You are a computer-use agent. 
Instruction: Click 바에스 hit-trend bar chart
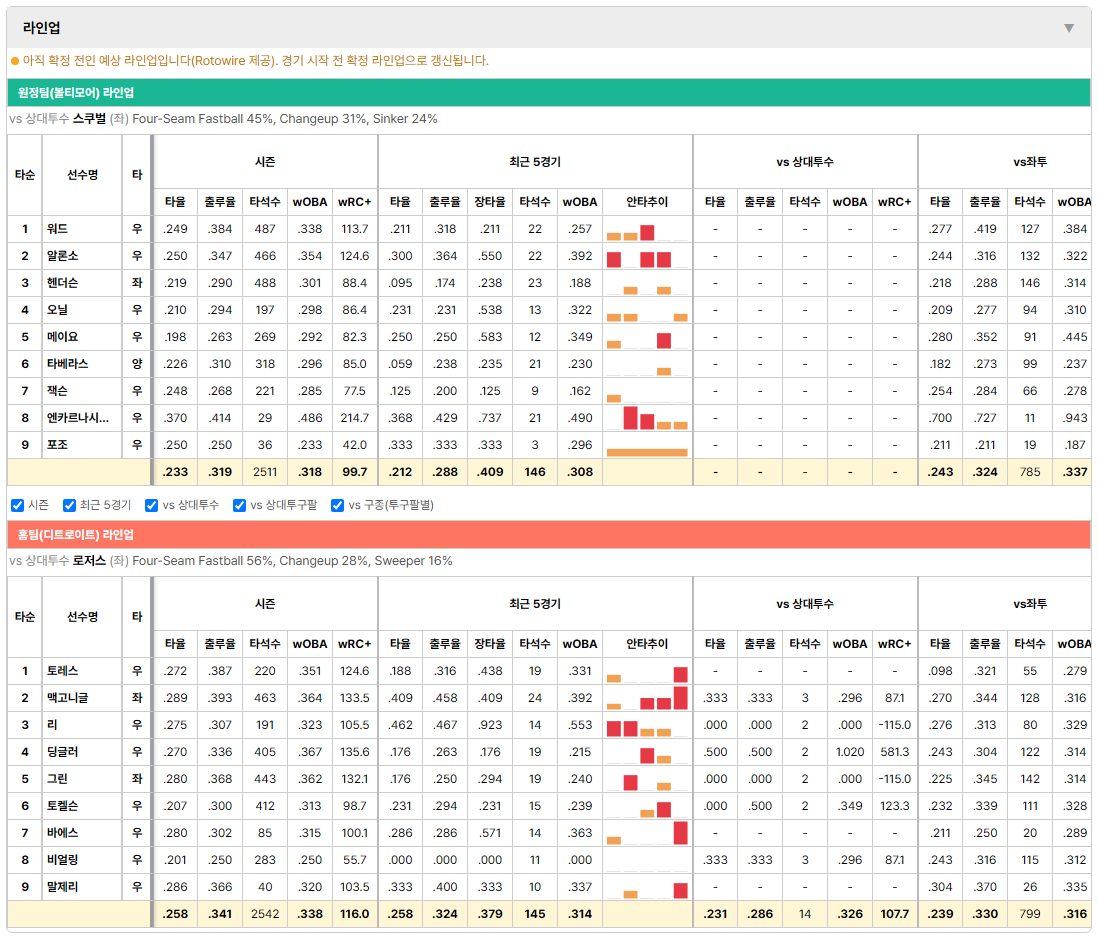(x=647, y=833)
